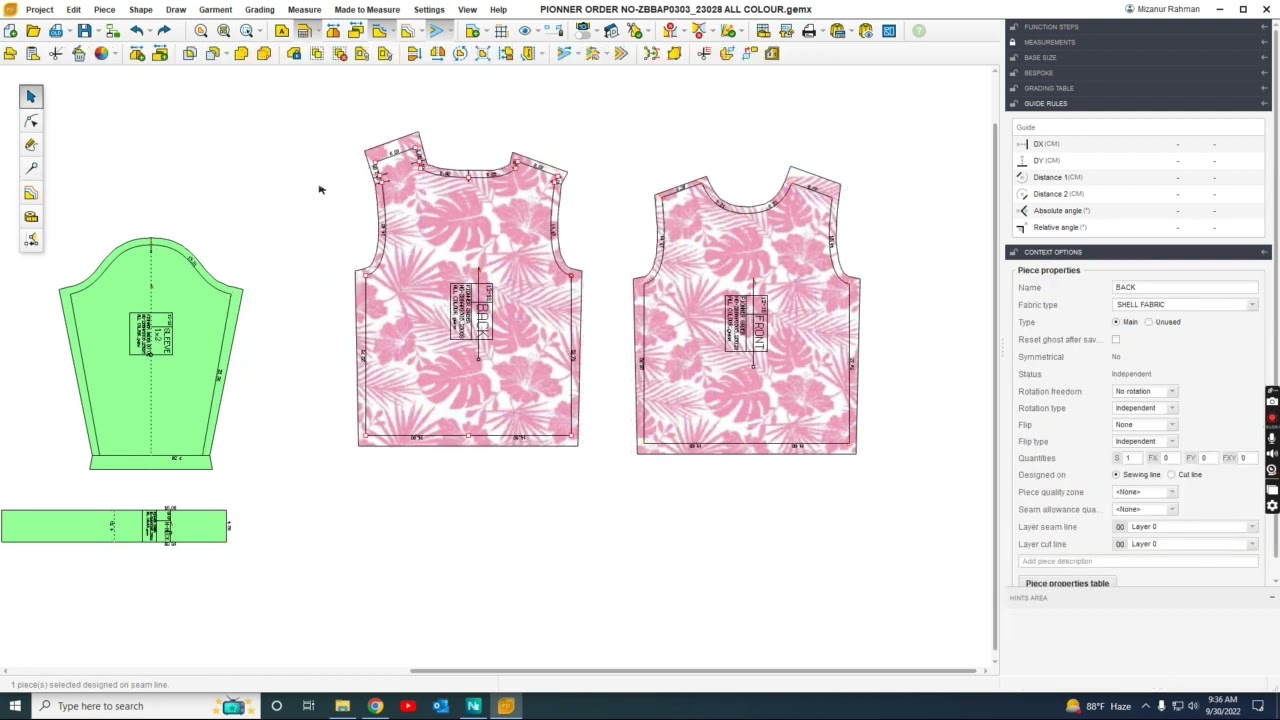Image resolution: width=1280 pixels, height=720 pixels.
Task: Toggle the eye visibility icon in toolbar
Action: point(525,31)
